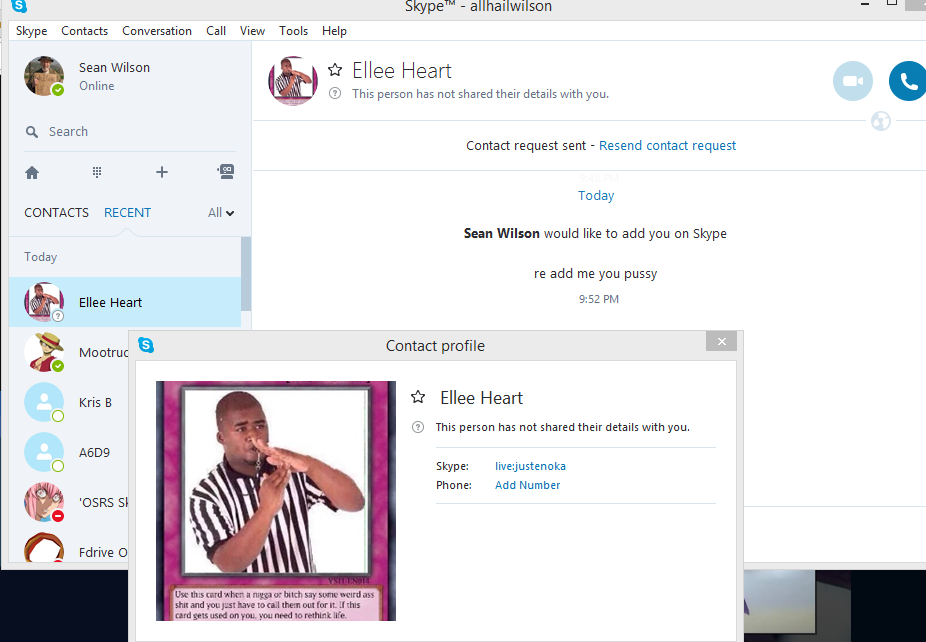Image resolution: width=926 pixels, height=642 pixels.
Task: Click Skype logo in the main window title bar
Action: coord(19,6)
